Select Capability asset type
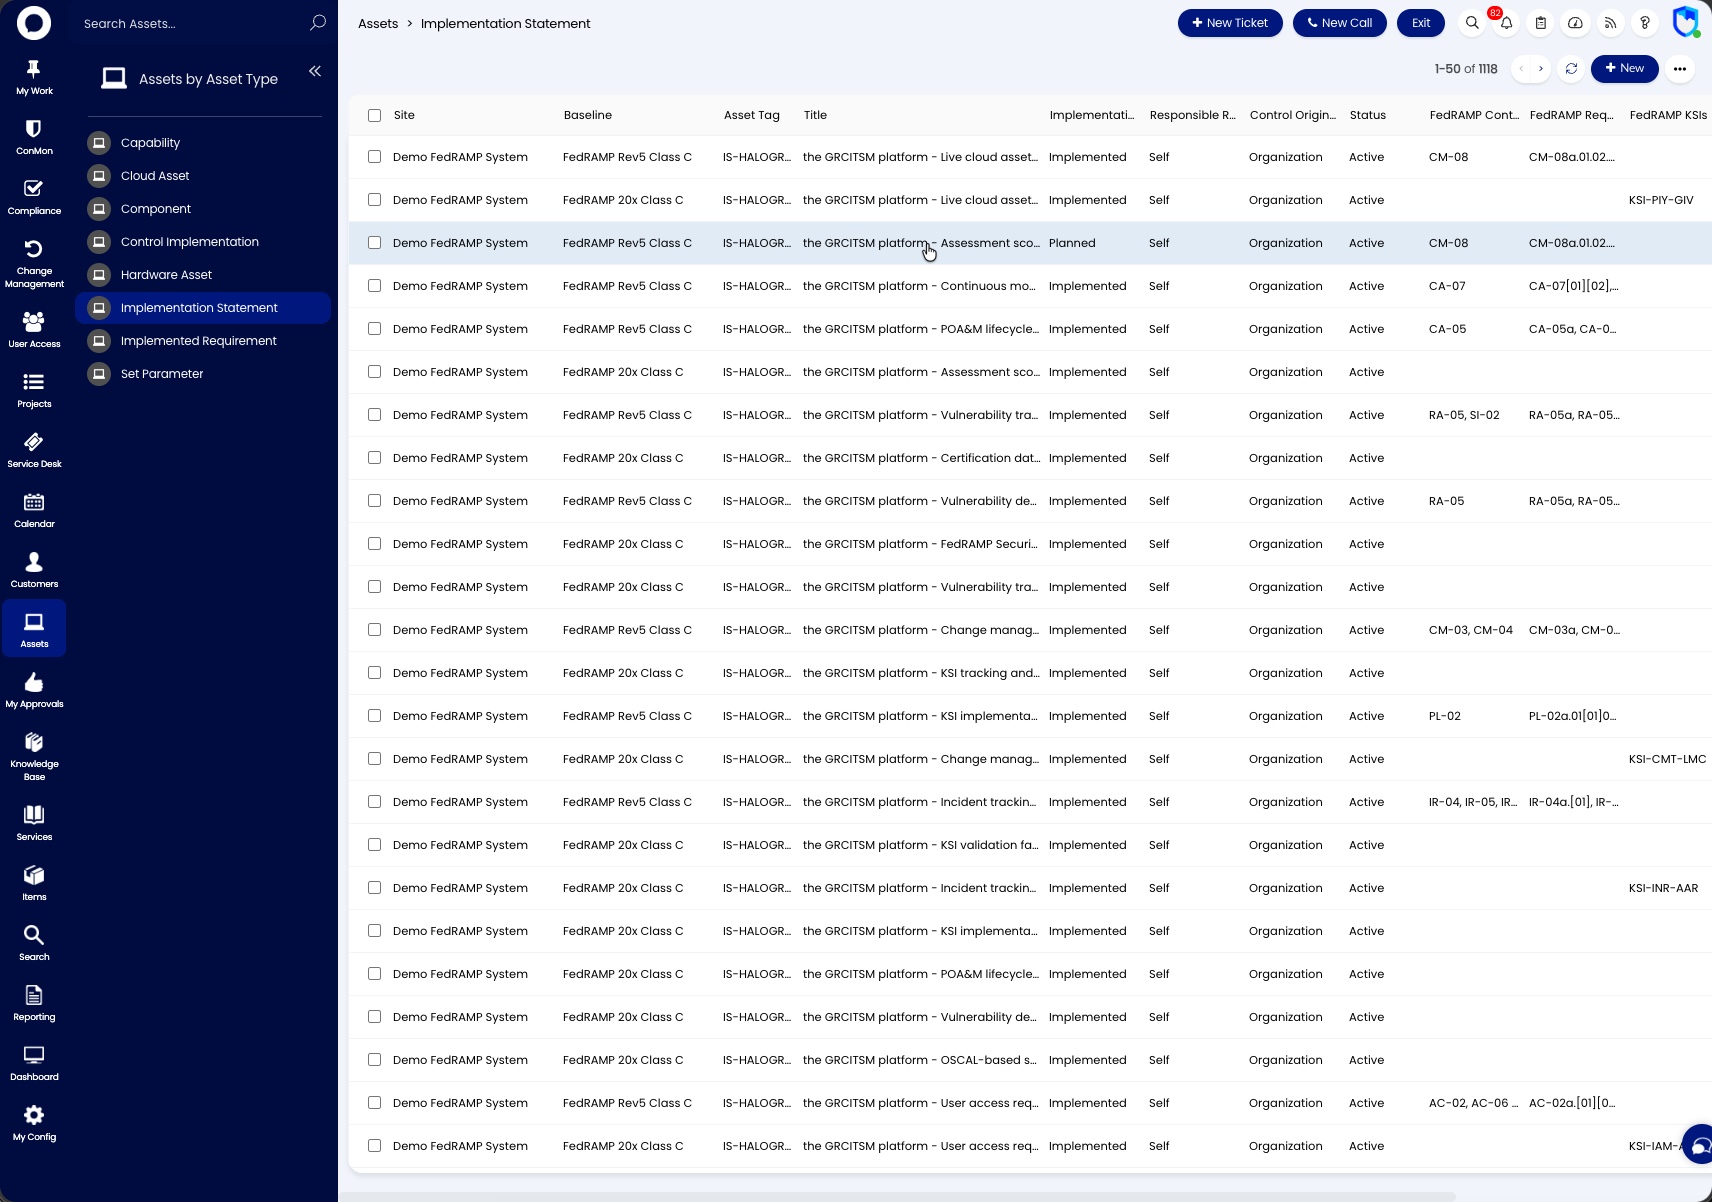Viewport: 1712px width, 1202px height. click(203, 143)
